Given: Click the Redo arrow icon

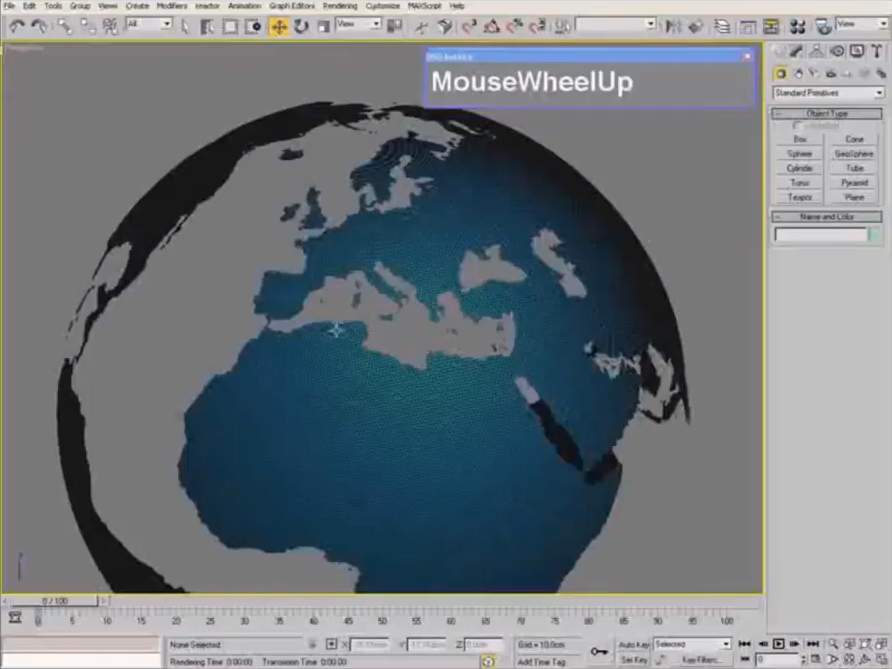Looking at the screenshot, I should [39, 26].
